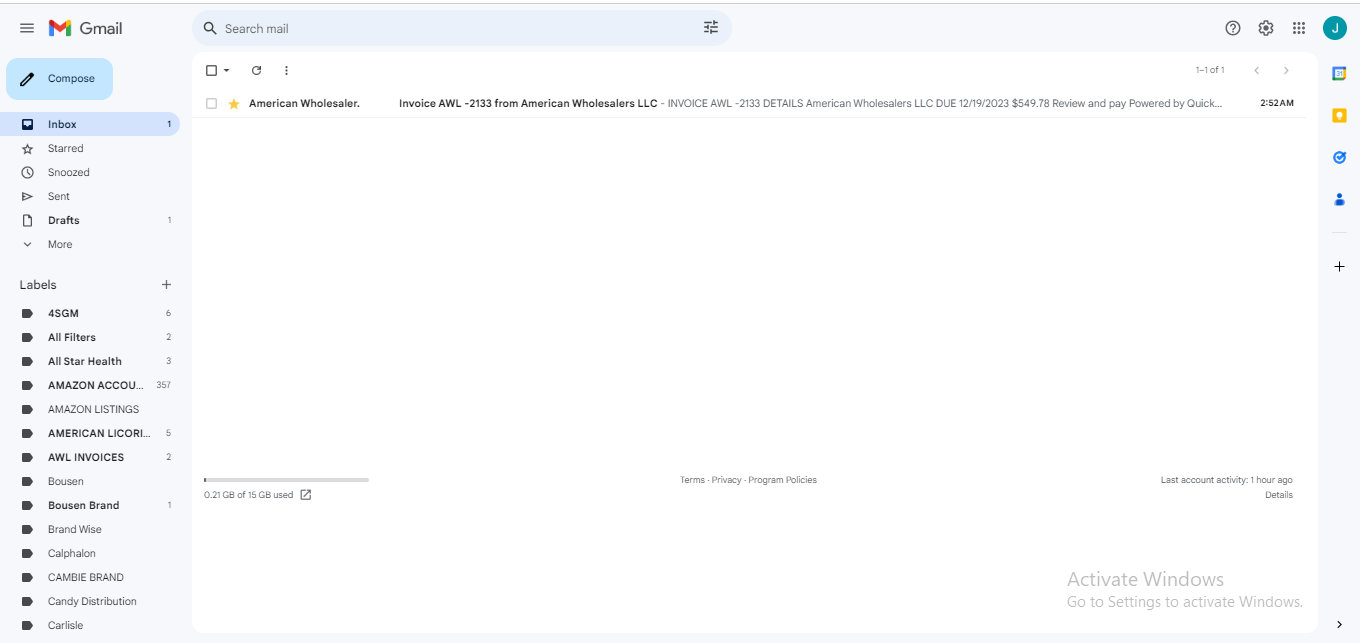This screenshot has height=643, width=1360.
Task: Open the All Filters label
Action: 90,337
